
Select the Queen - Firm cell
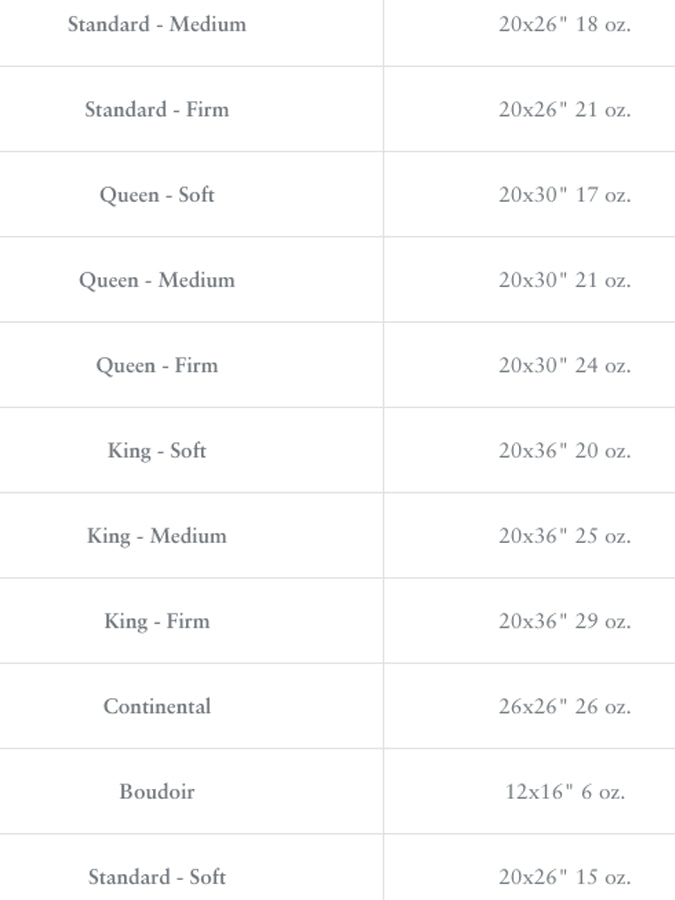click(x=157, y=365)
